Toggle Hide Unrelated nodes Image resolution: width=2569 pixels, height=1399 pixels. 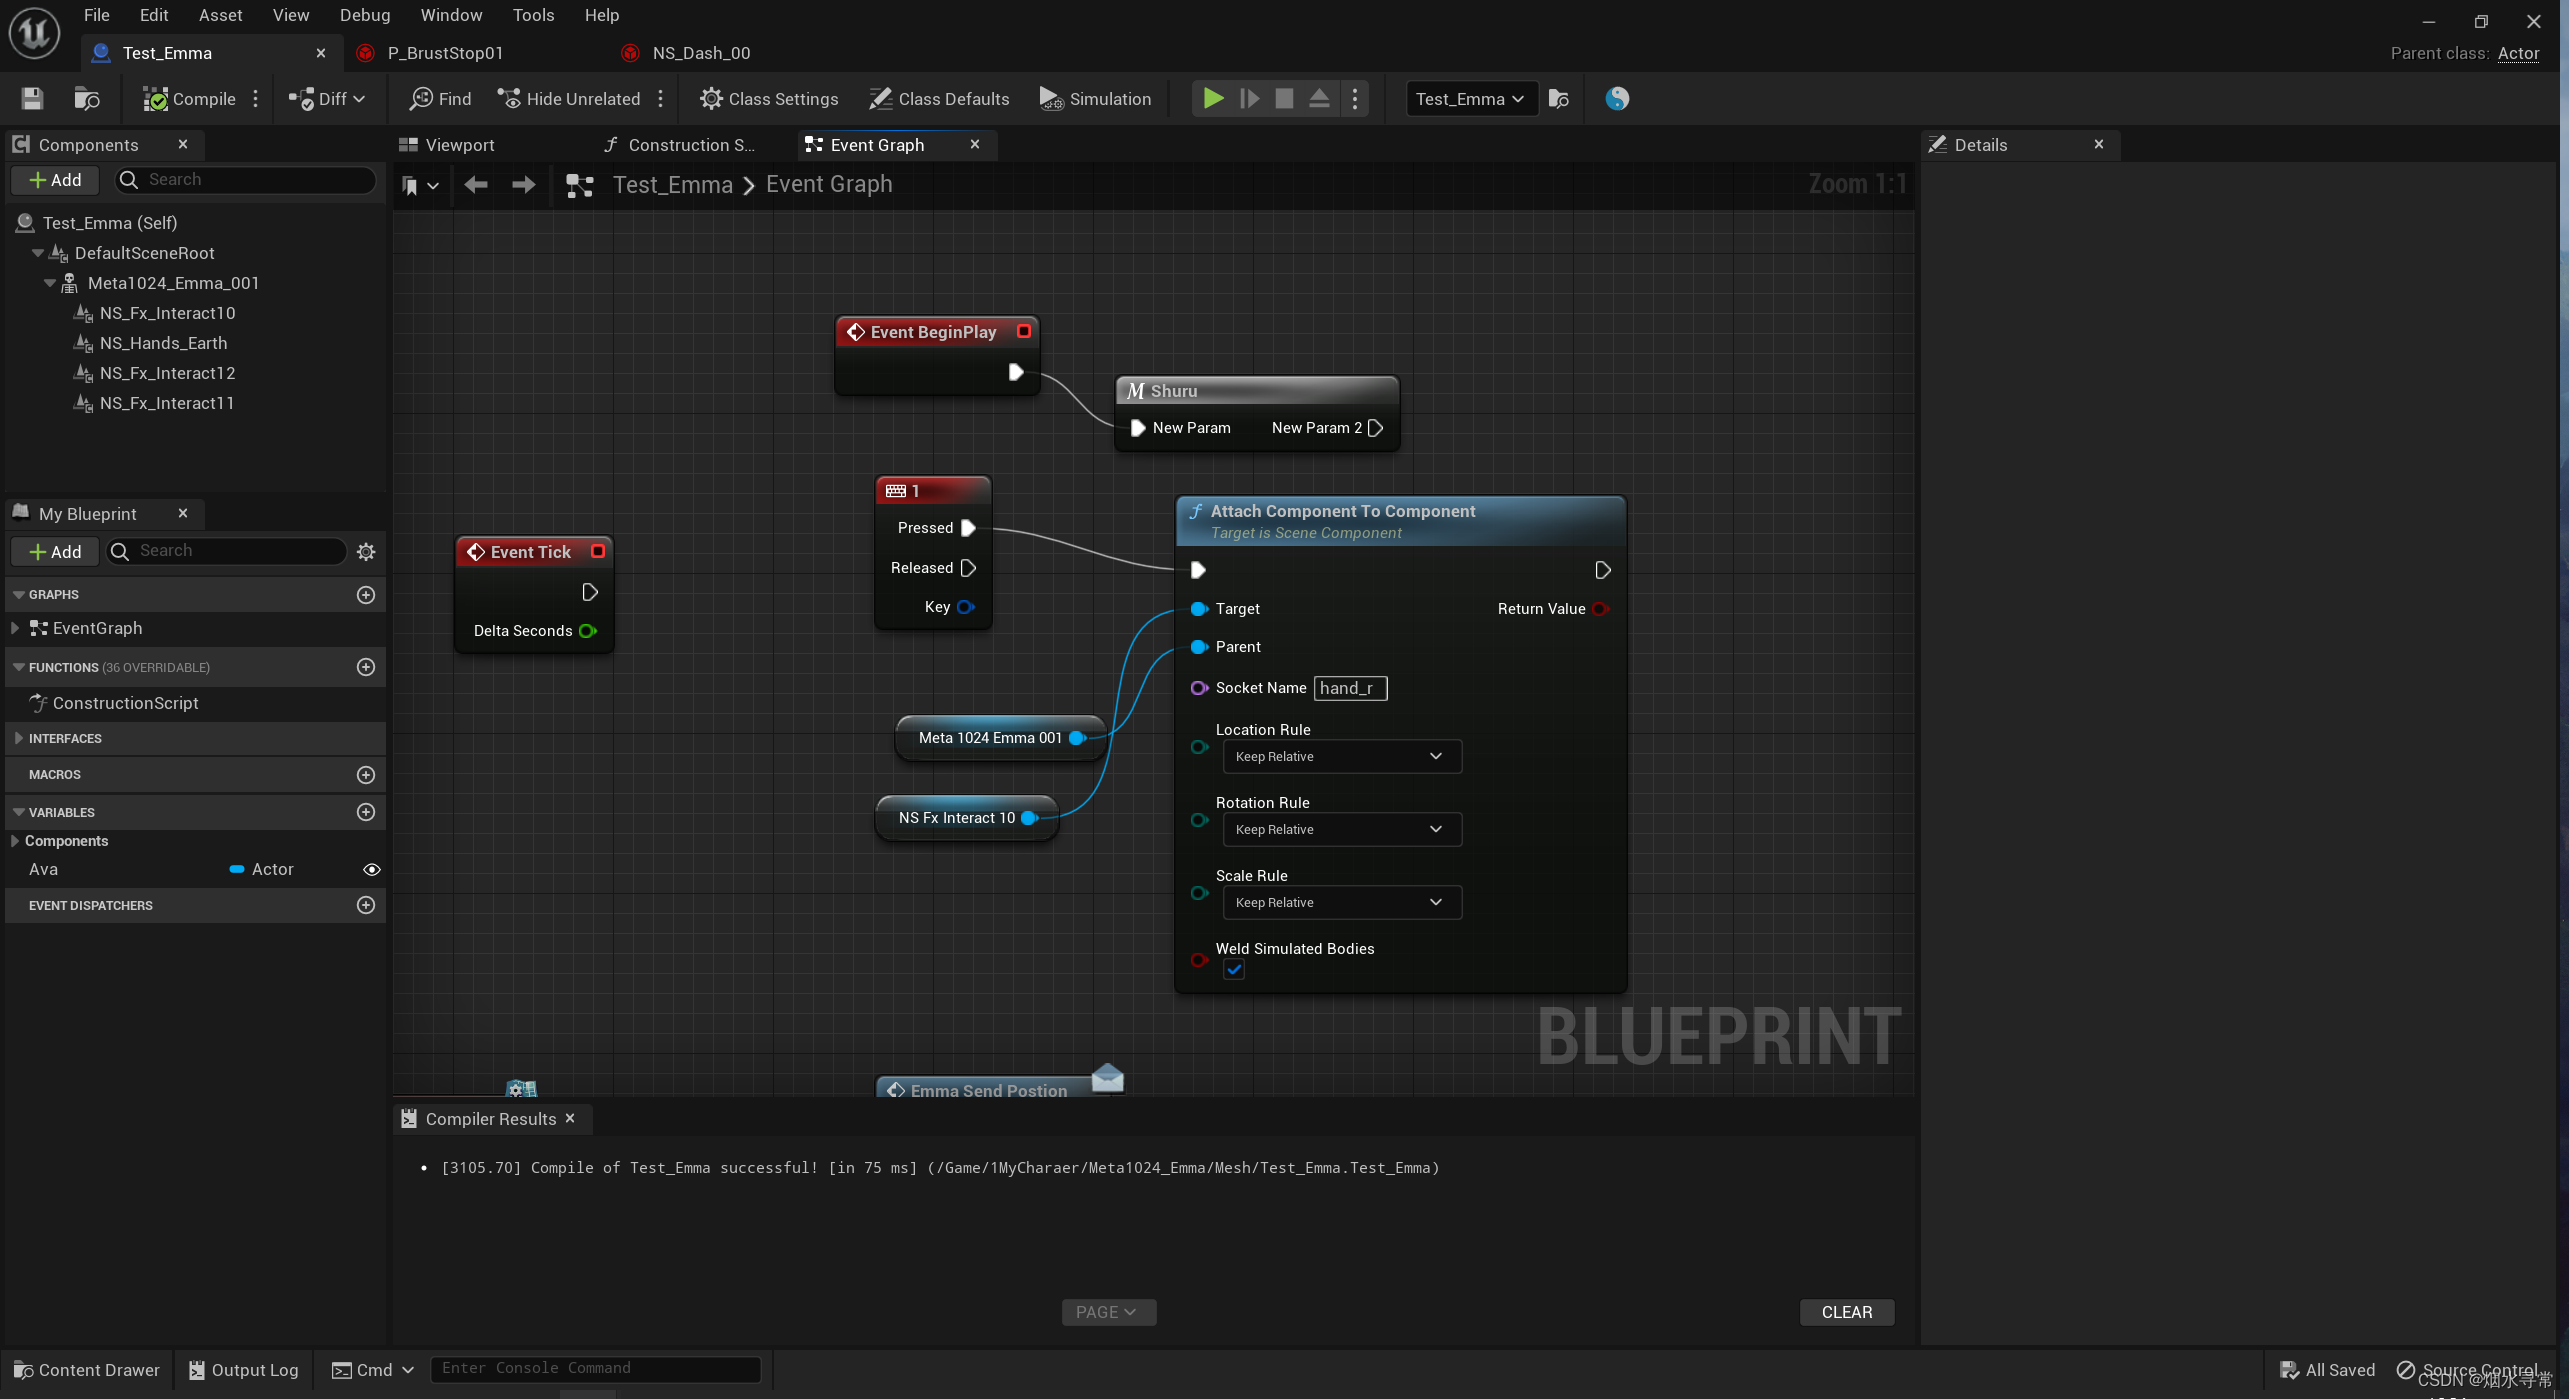click(568, 98)
